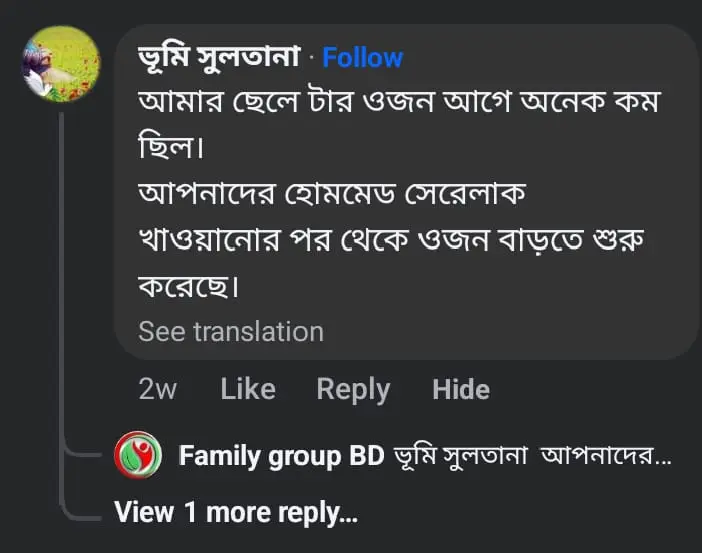Viewport: 702px width, 553px height.
Task: Expand the truncated reply text আপনাদের...
Action: [607, 457]
